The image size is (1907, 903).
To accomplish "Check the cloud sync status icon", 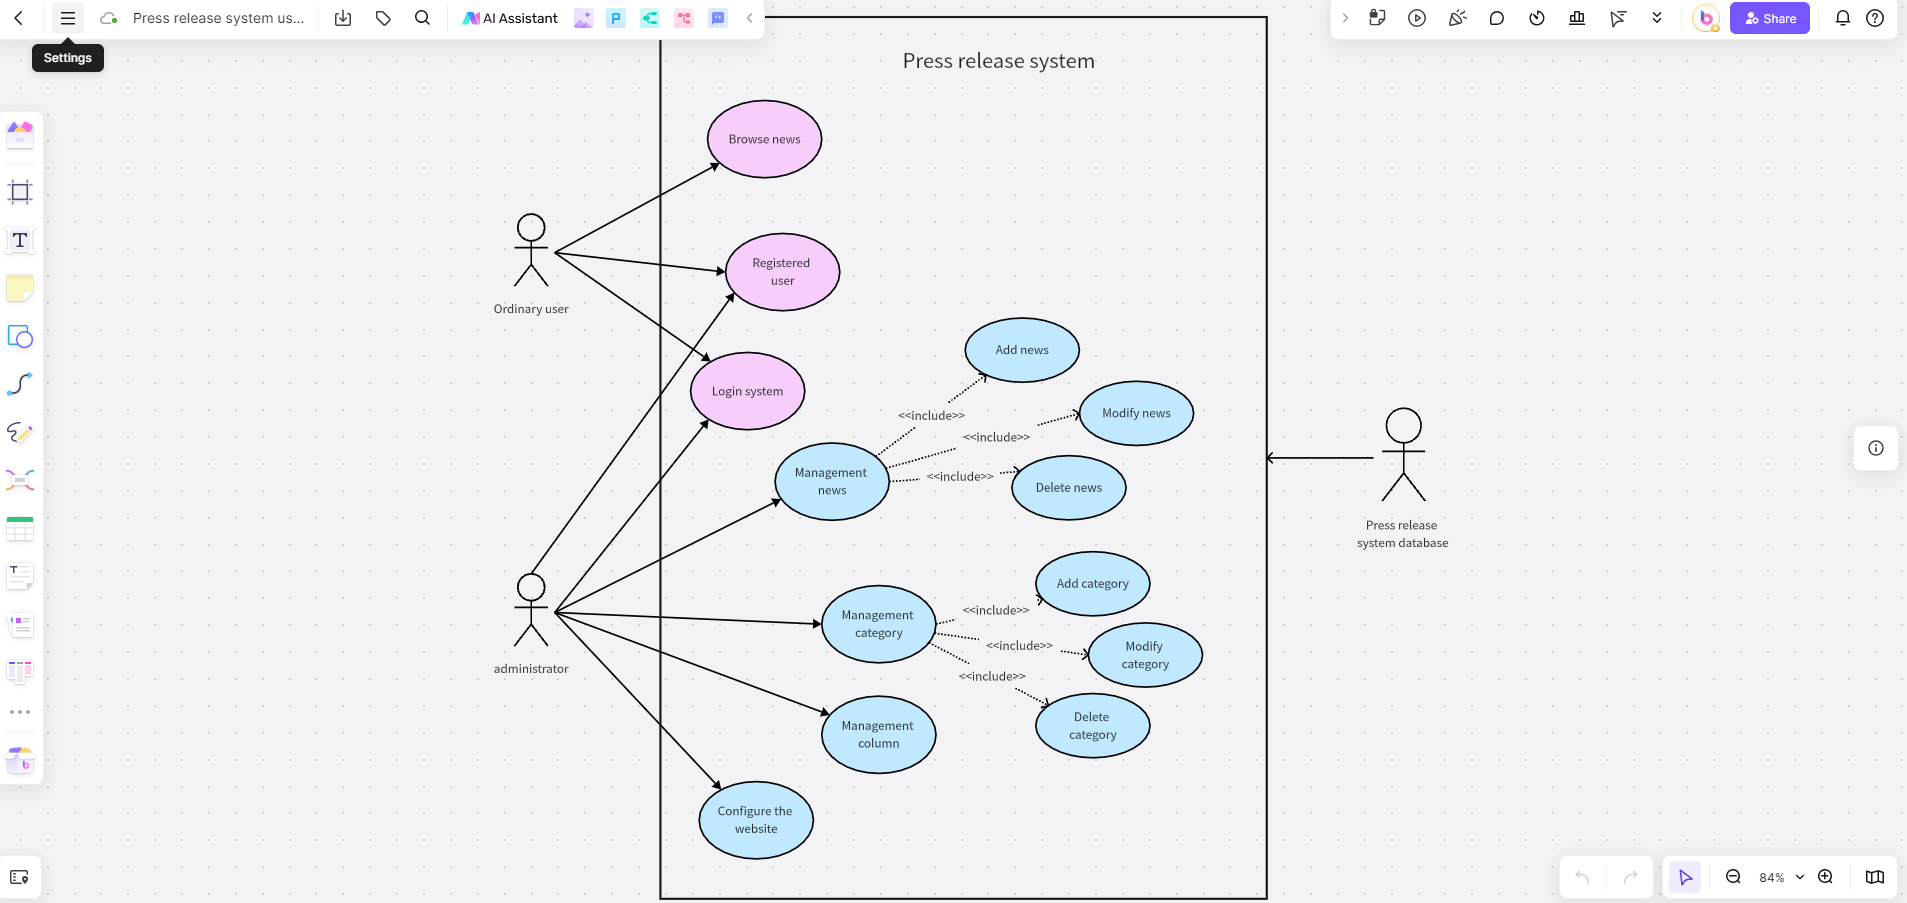I will click(109, 18).
